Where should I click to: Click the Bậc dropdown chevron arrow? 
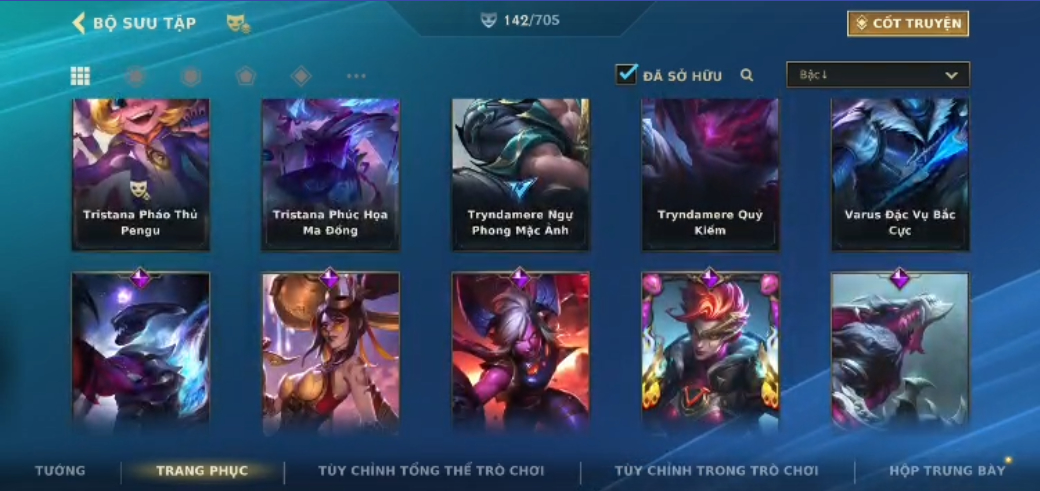pos(951,76)
